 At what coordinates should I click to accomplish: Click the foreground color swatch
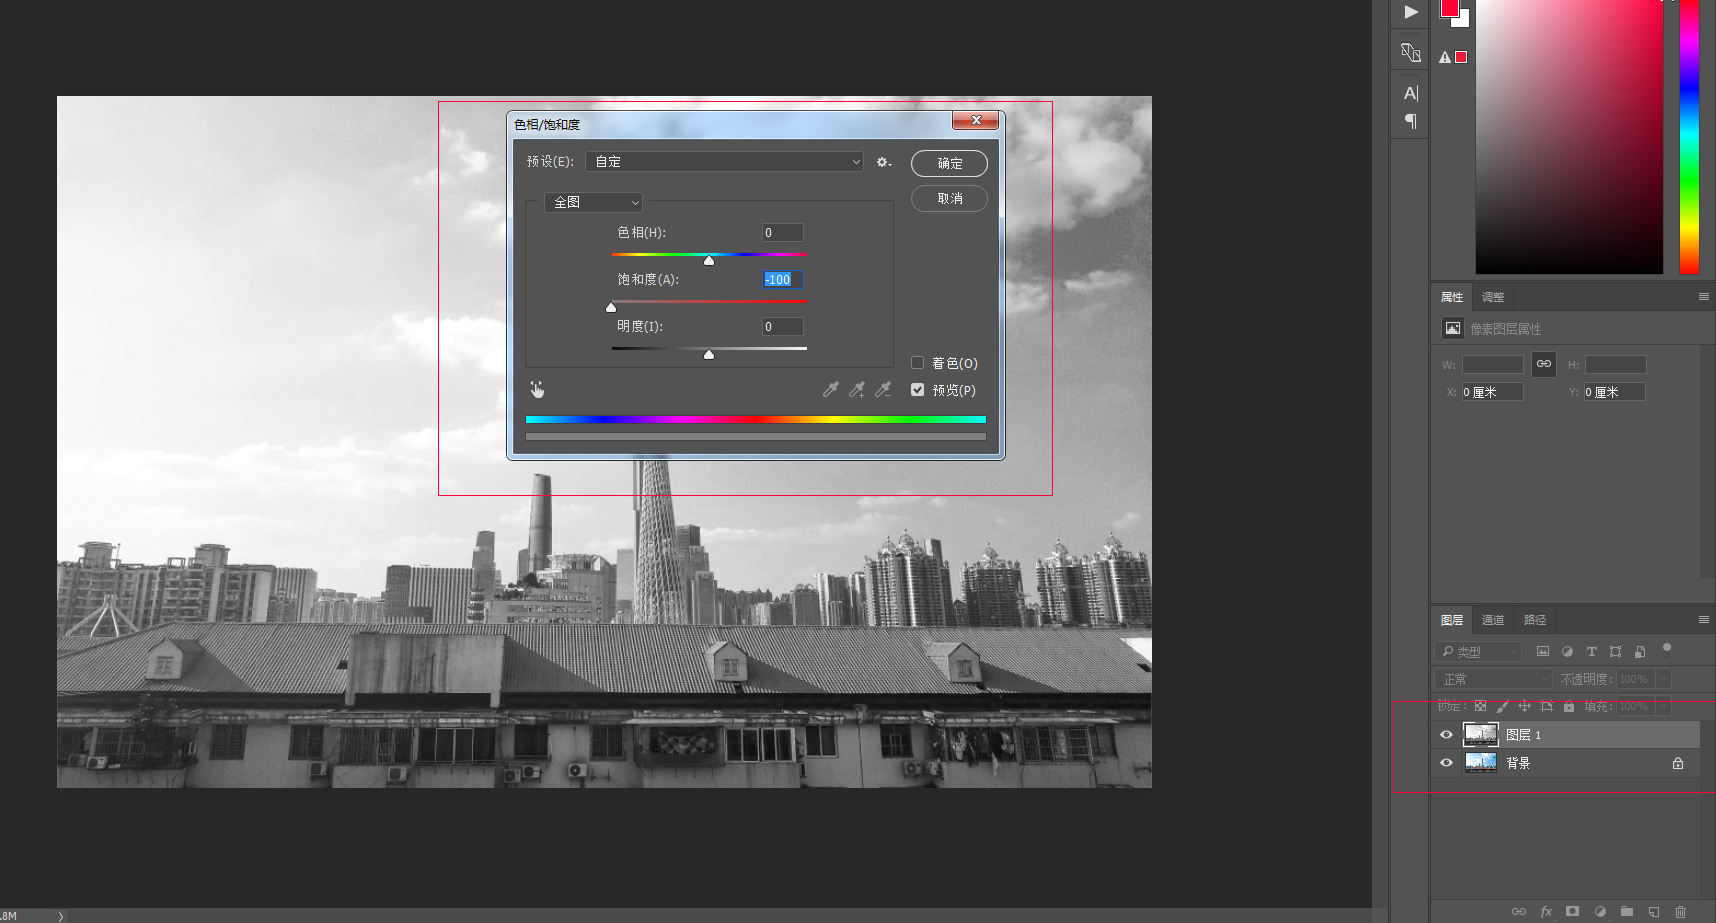[1449, 8]
